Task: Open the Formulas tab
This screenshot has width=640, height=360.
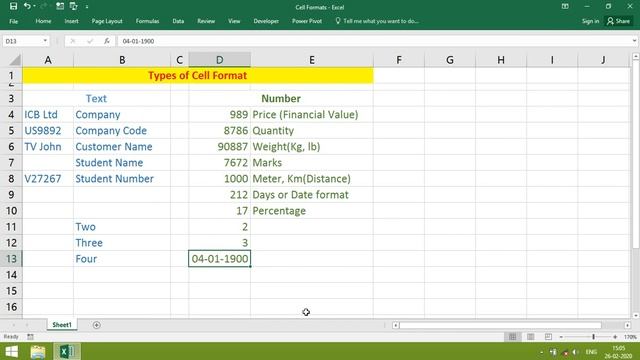Action: 147,21
